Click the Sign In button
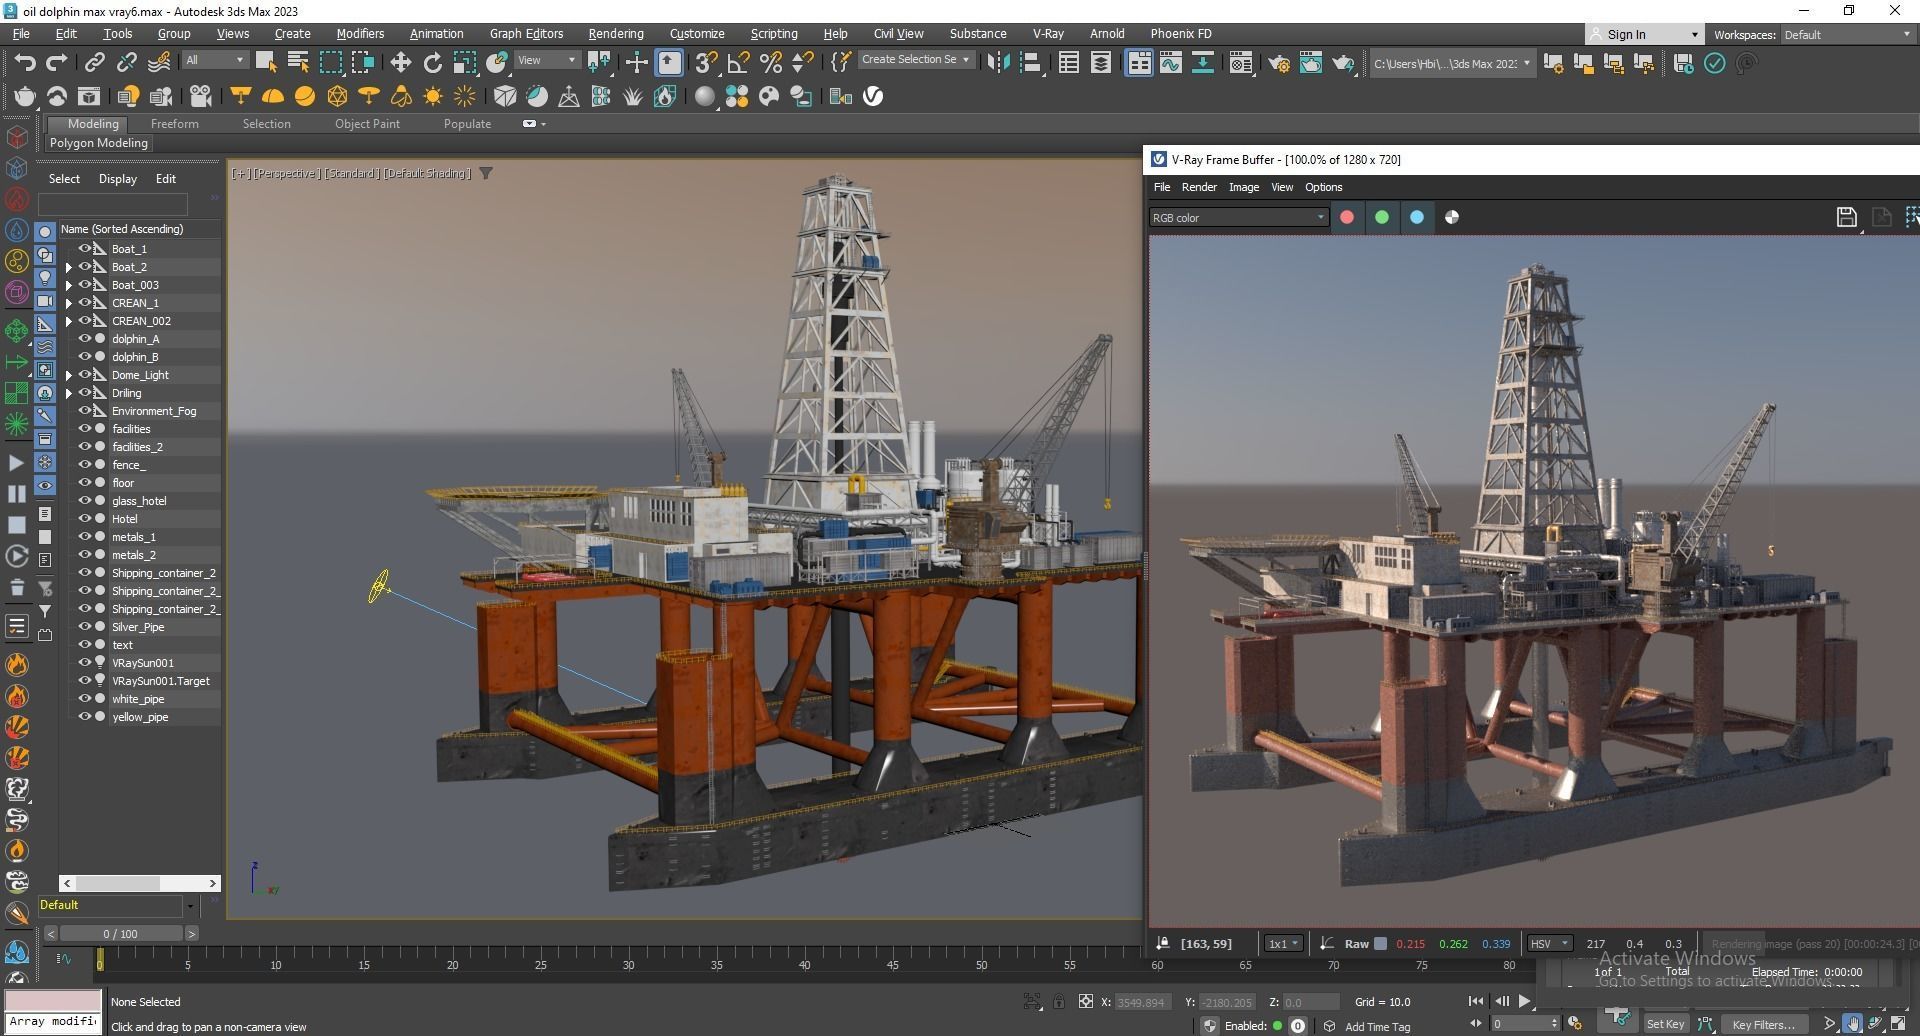 tap(1643, 34)
